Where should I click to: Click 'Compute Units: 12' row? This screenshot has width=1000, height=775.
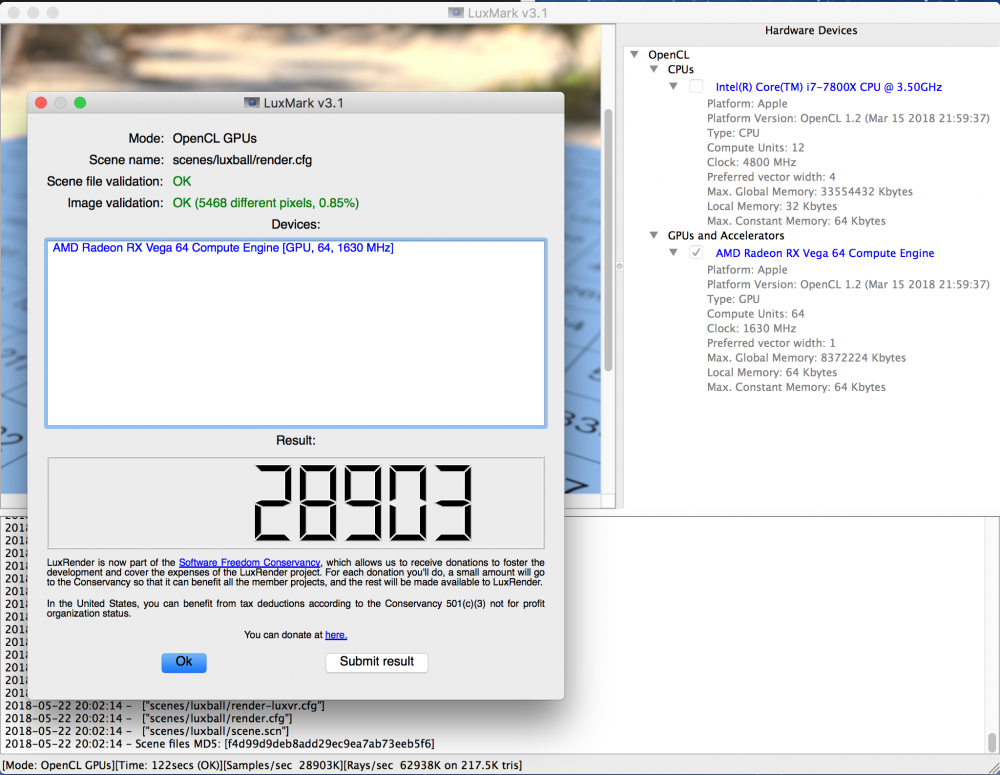point(756,147)
